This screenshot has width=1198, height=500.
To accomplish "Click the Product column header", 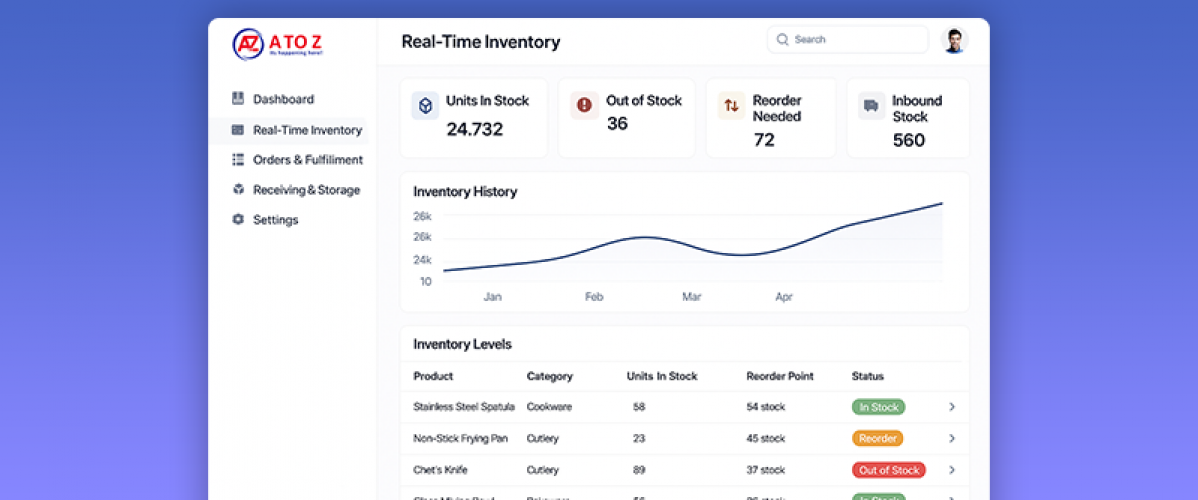I will click(x=433, y=376).
